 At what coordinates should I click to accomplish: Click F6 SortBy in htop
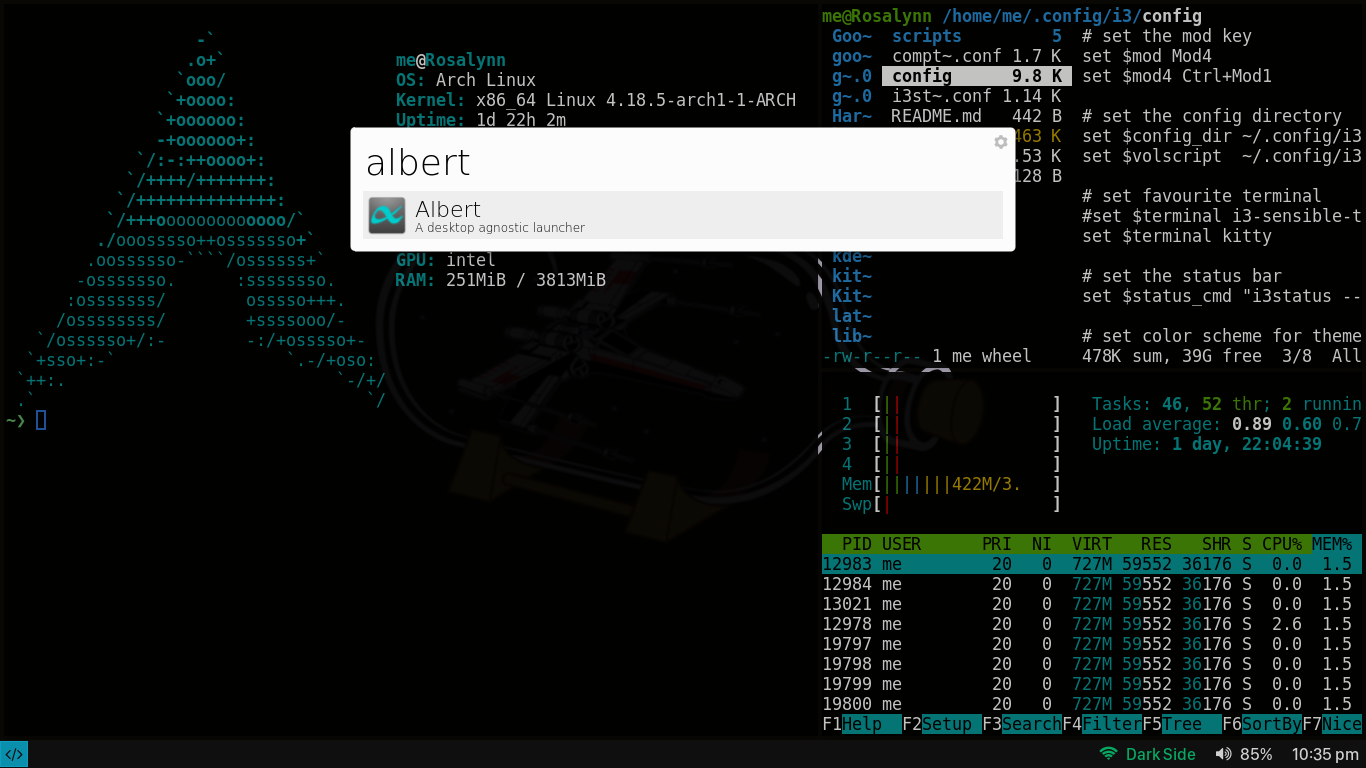pyautogui.click(x=1262, y=724)
